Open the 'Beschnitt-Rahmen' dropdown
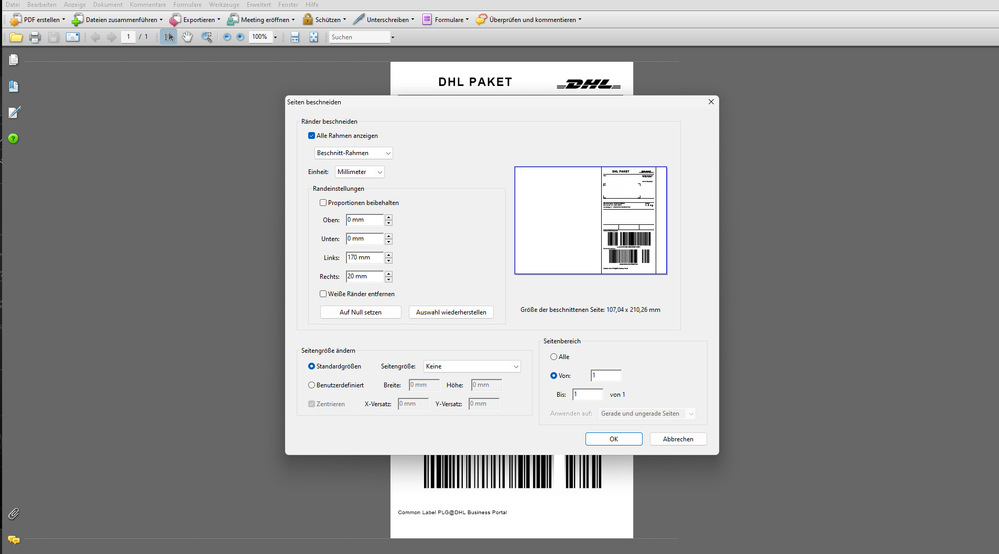The height and width of the screenshot is (554, 999). 353,153
